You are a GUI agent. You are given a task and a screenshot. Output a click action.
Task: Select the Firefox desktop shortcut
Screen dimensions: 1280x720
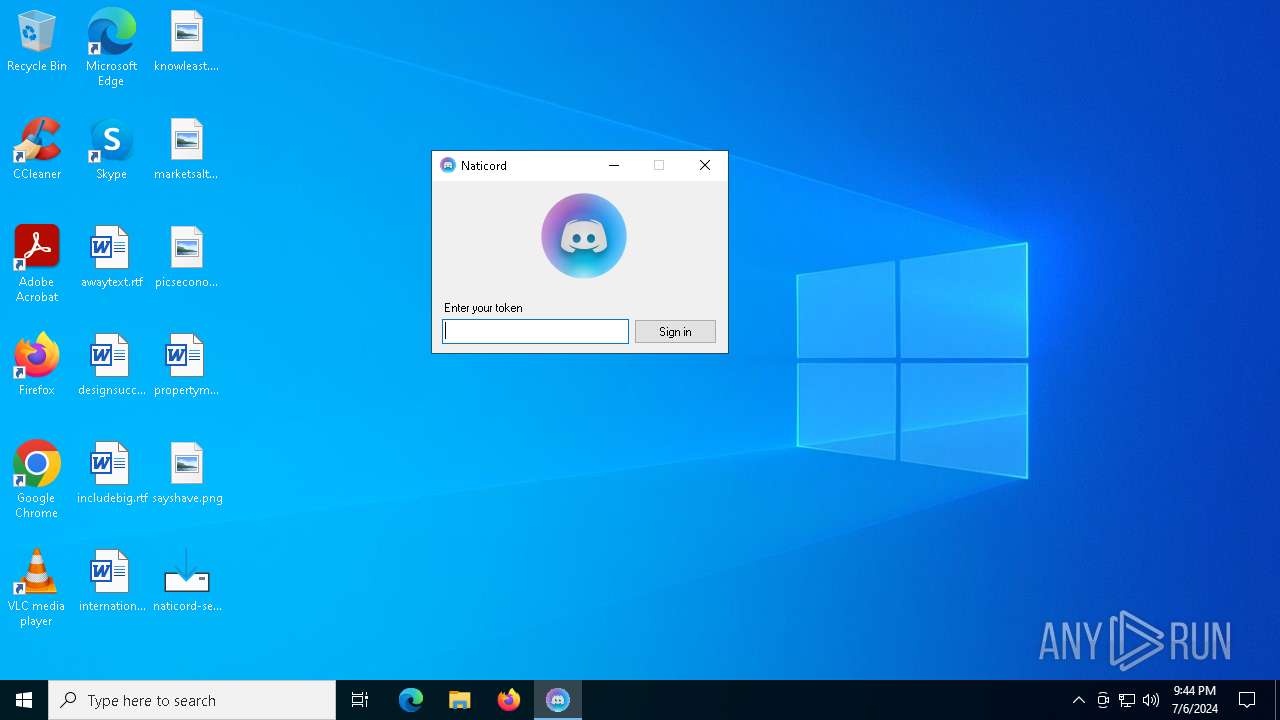(37, 365)
